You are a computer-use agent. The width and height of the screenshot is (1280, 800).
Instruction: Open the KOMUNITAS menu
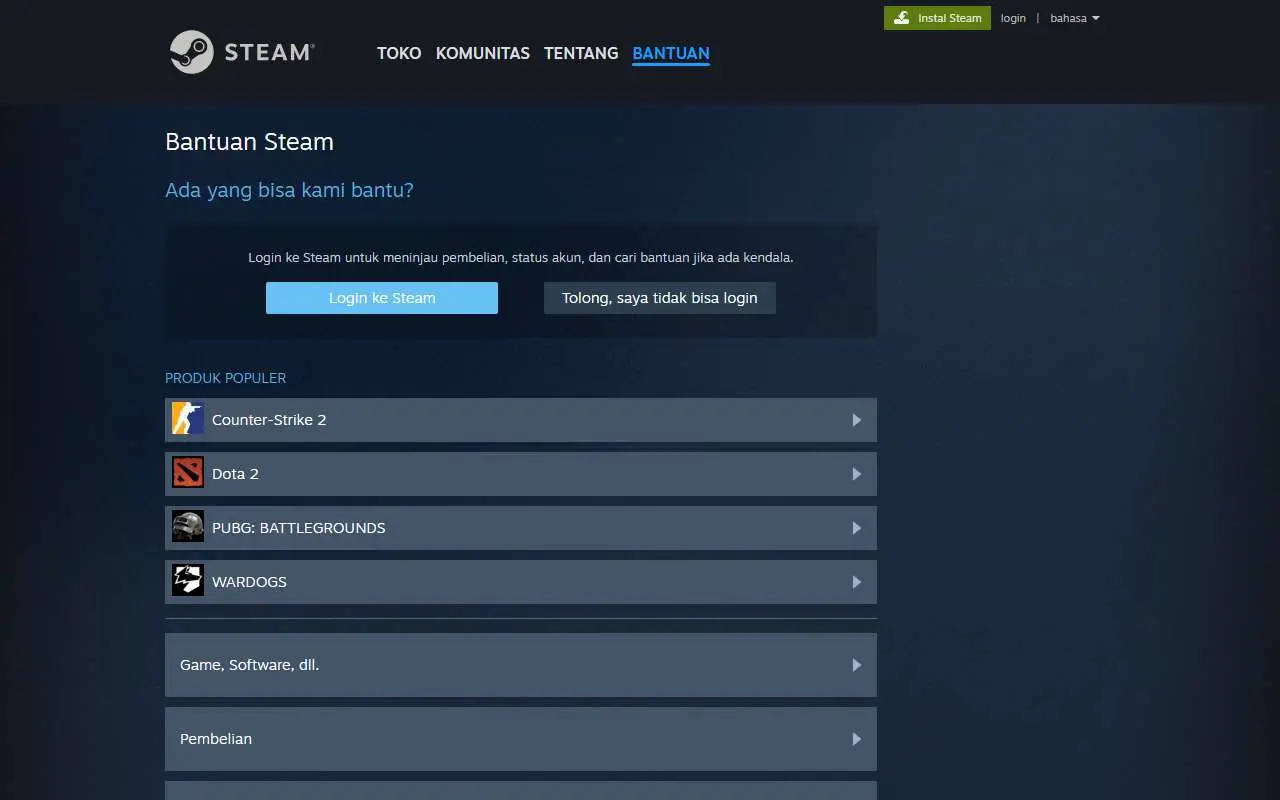(x=483, y=53)
